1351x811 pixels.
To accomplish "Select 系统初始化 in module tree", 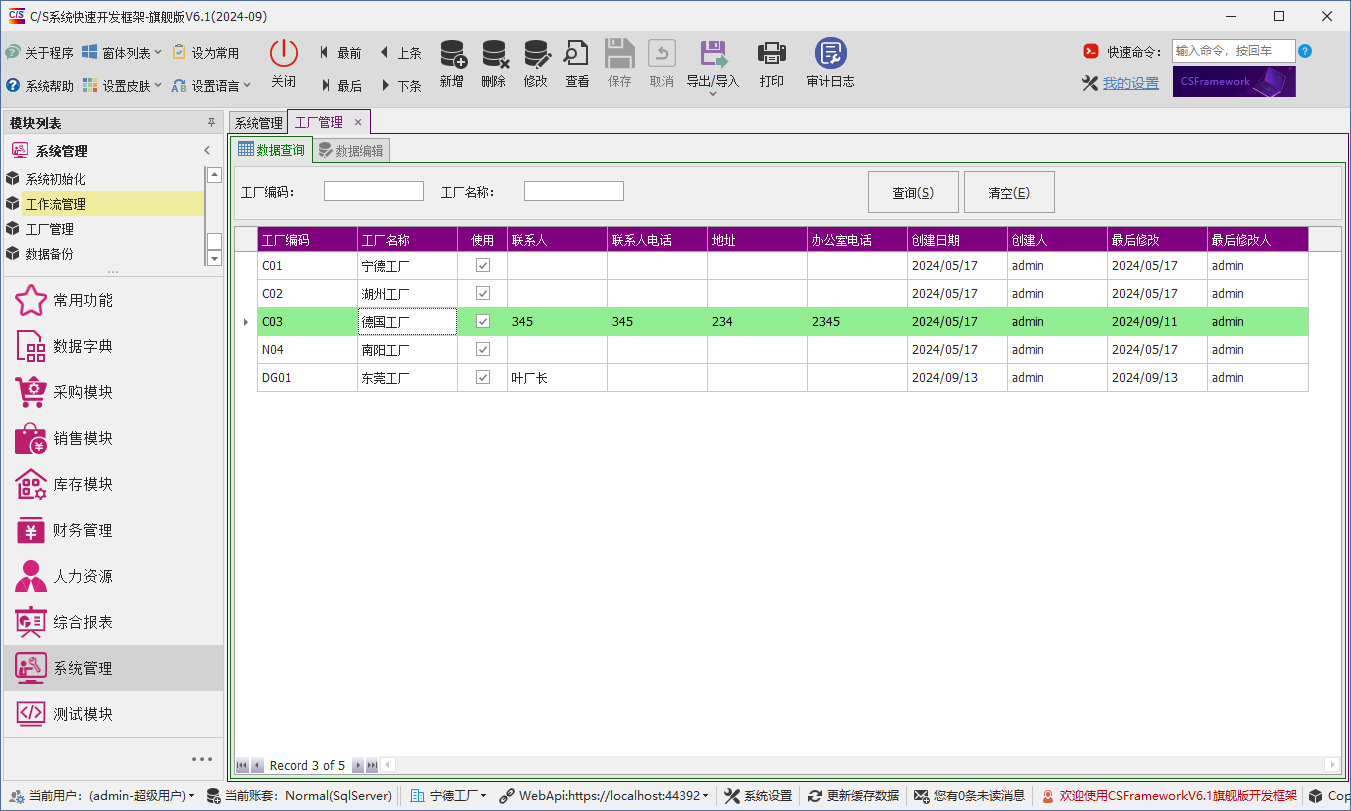I will coord(104,179).
